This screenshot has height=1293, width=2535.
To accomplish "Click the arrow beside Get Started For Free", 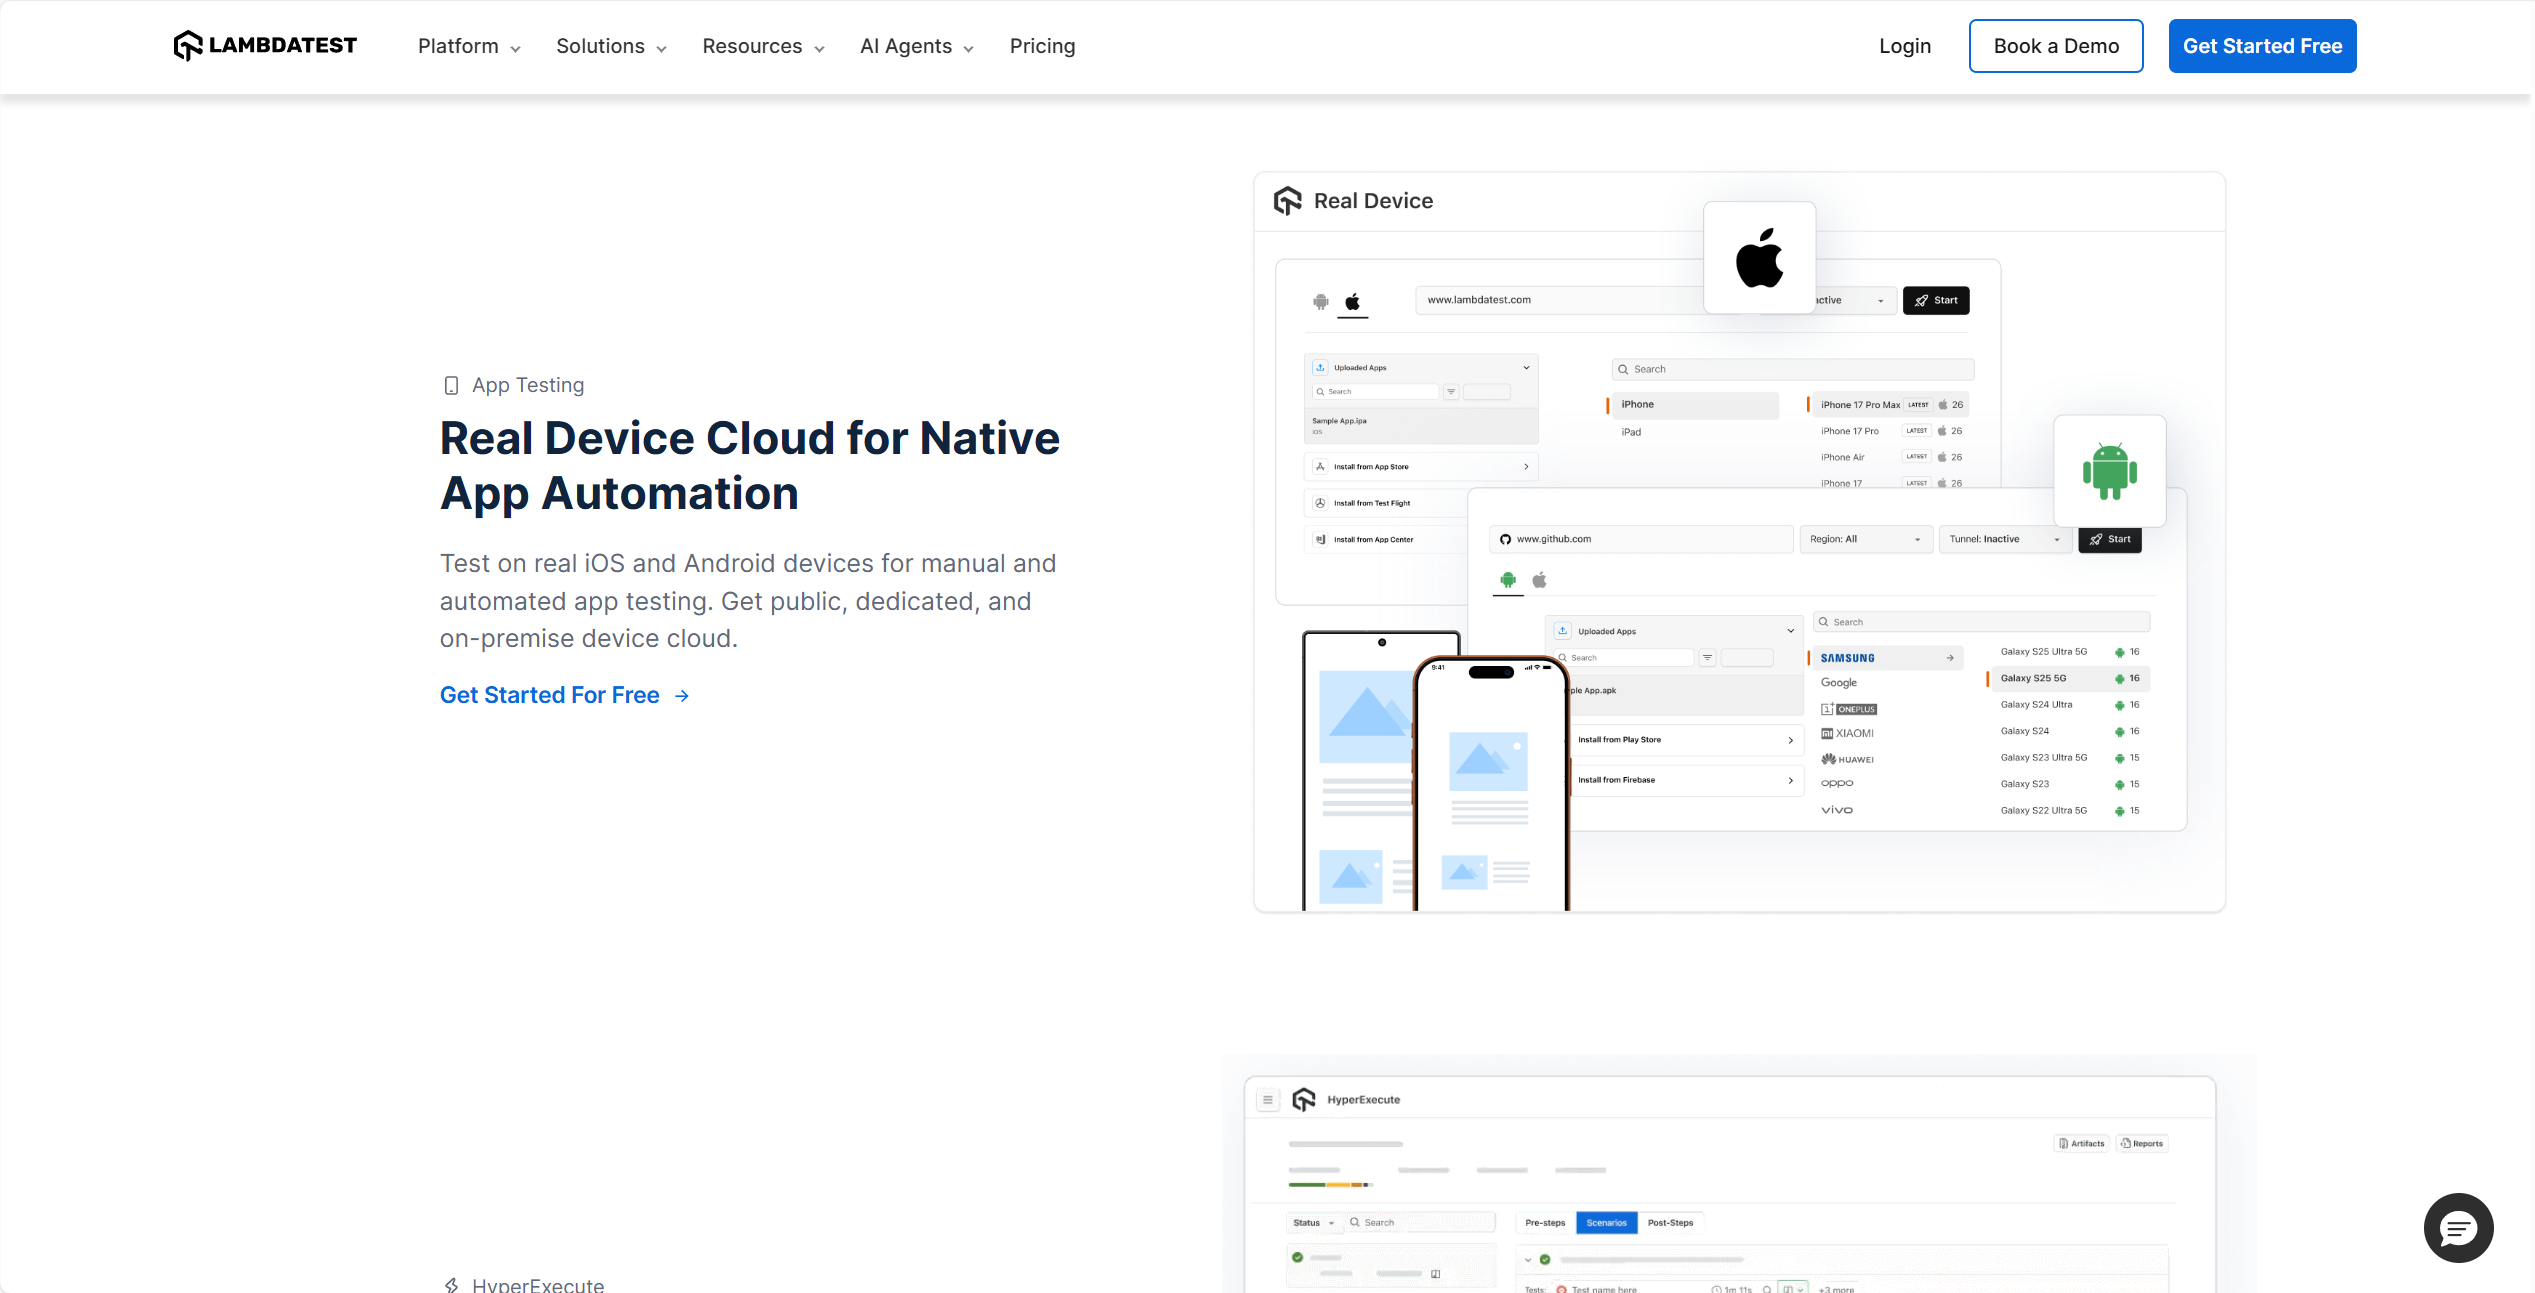I will (x=682, y=696).
